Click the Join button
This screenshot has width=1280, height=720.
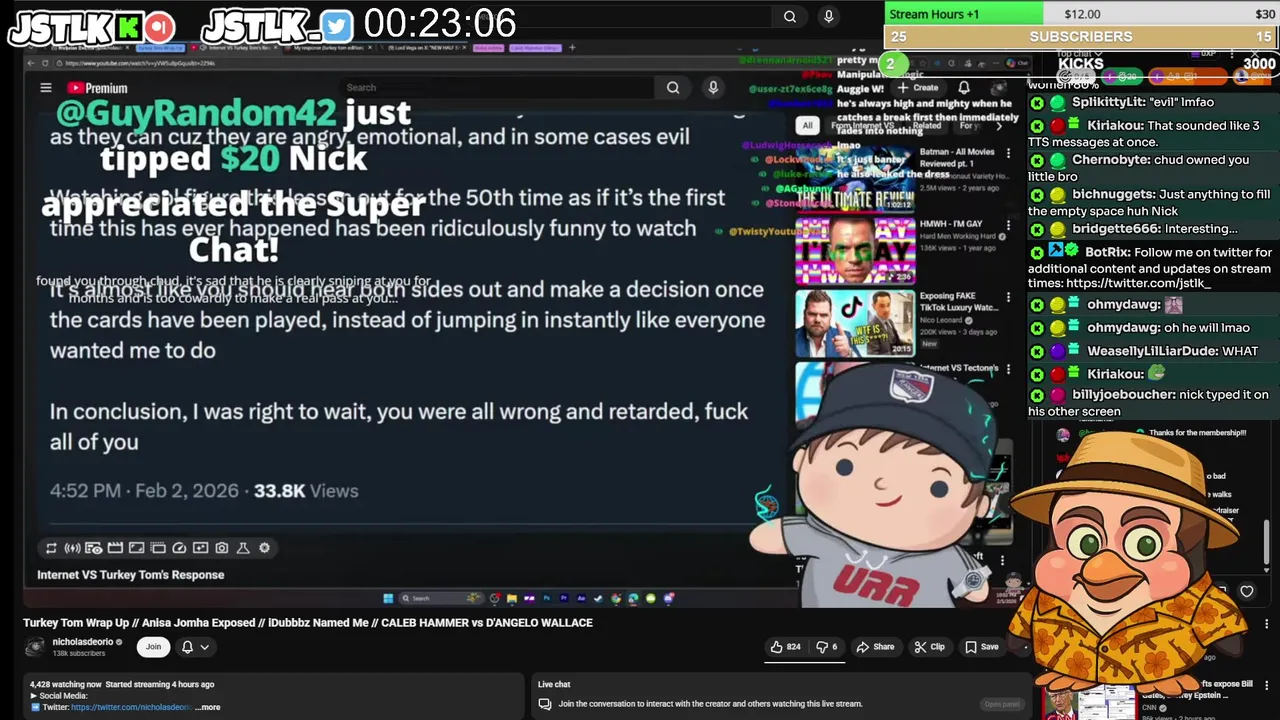(153, 647)
